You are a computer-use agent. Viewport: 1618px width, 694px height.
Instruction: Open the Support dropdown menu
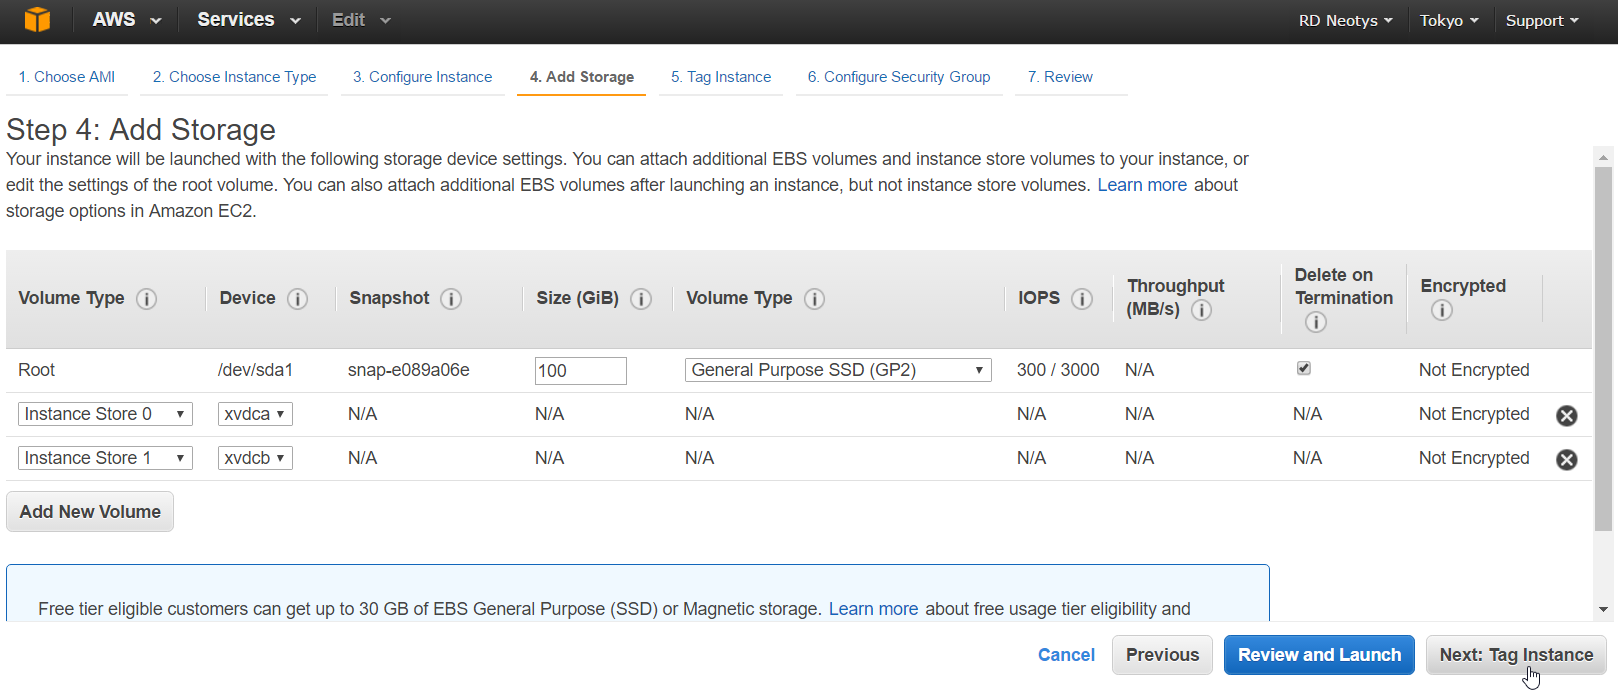pos(1542,21)
